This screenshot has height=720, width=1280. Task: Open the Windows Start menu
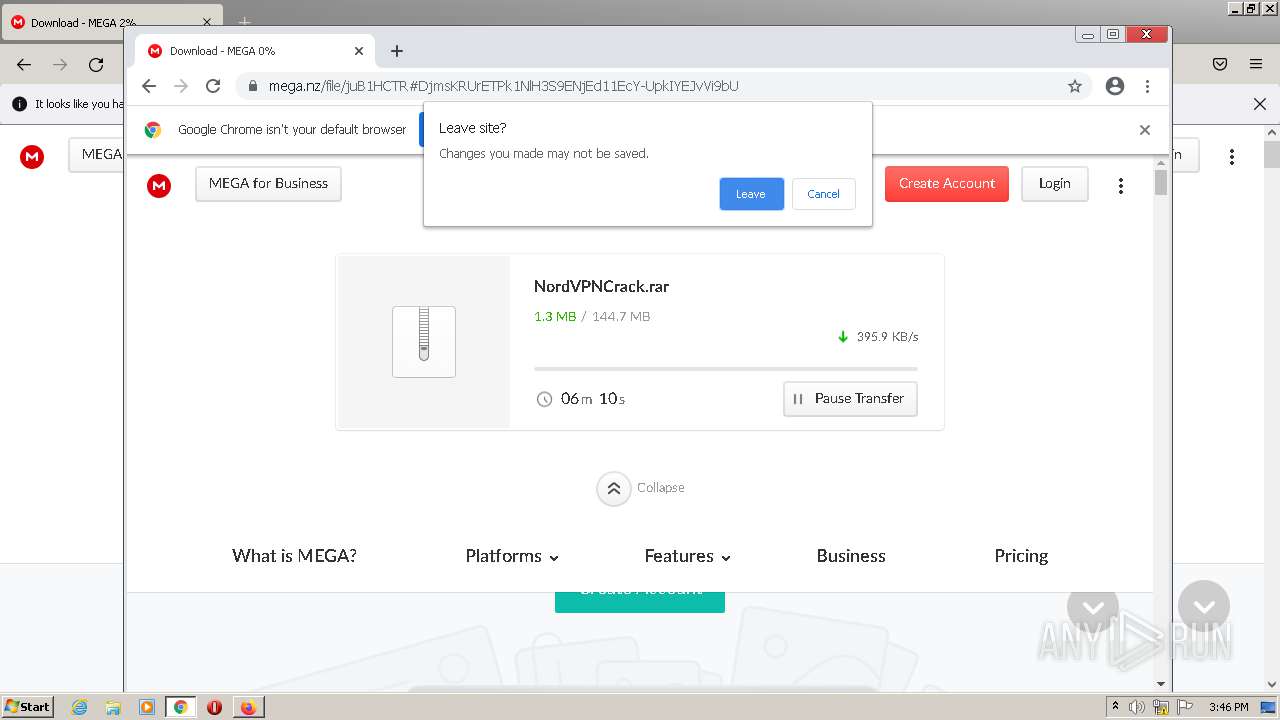pos(27,706)
